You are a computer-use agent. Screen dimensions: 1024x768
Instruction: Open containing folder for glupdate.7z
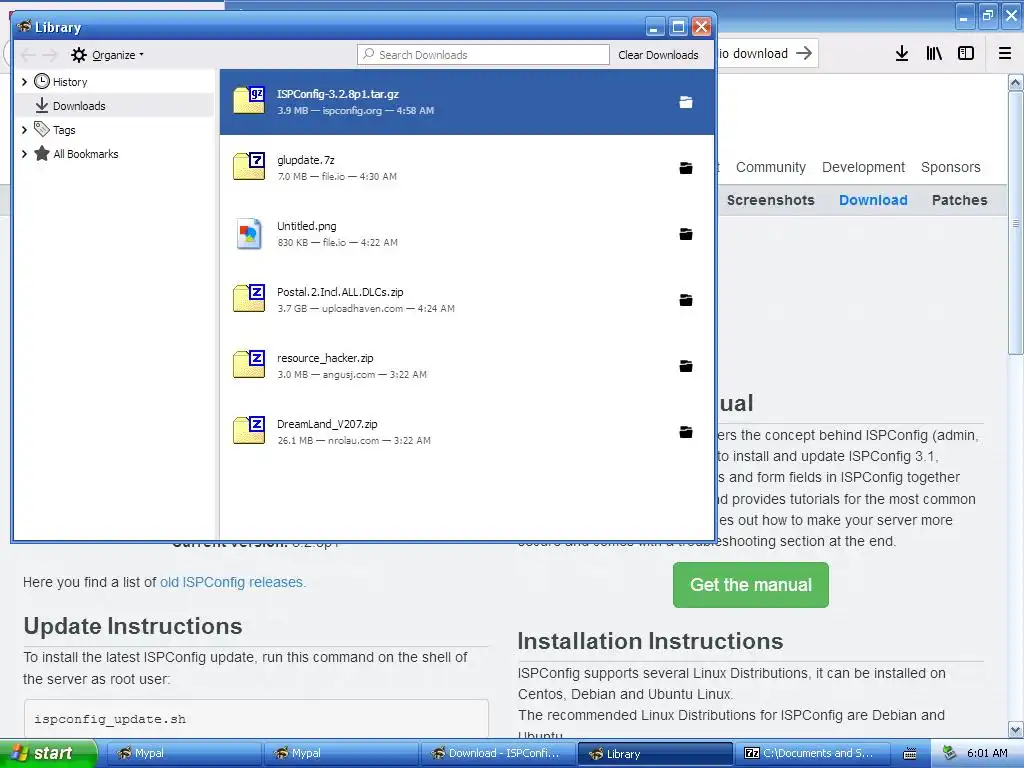[685, 168]
